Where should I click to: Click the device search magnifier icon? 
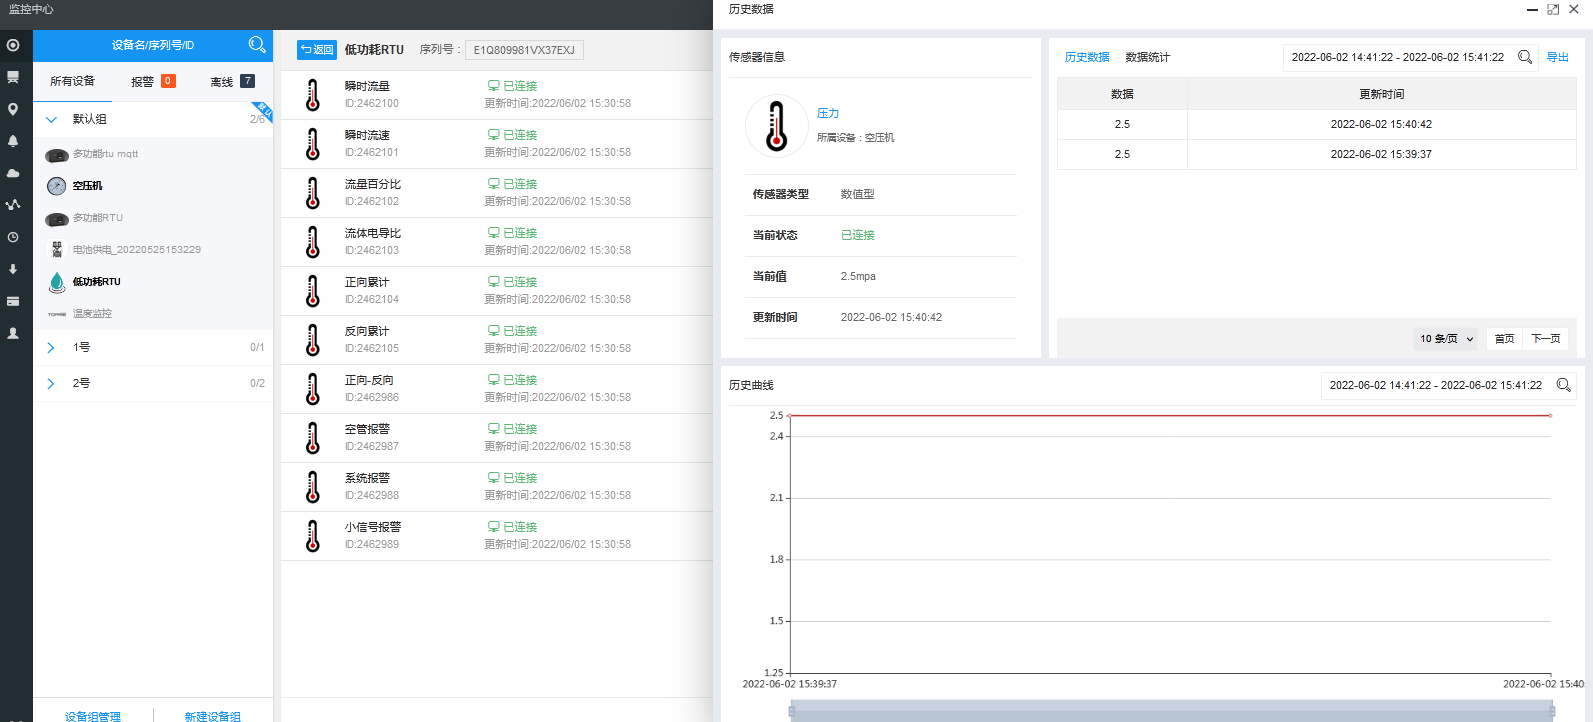point(257,45)
